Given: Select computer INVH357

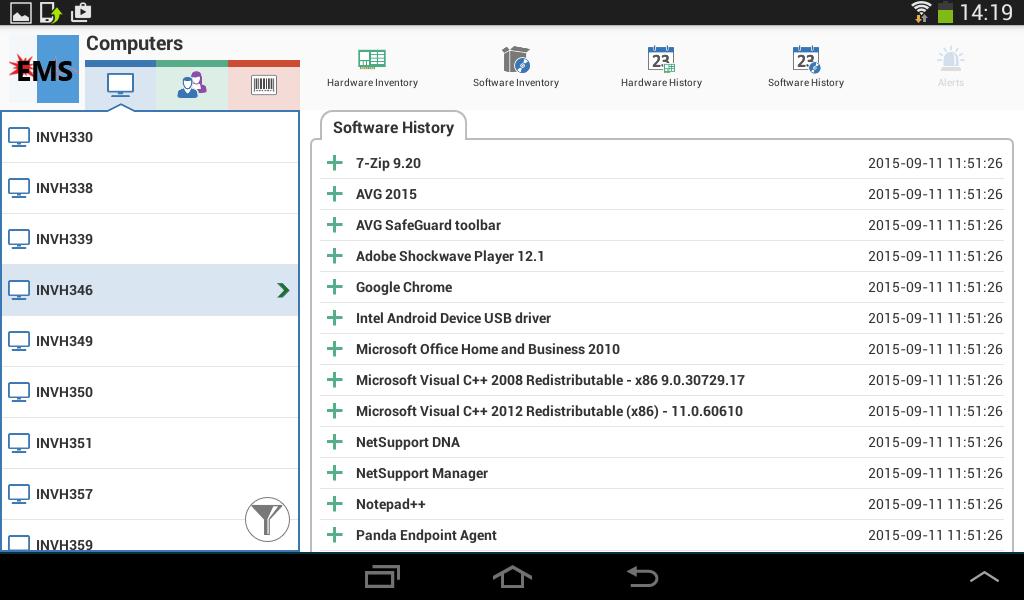Looking at the screenshot, I should (150, 494).
